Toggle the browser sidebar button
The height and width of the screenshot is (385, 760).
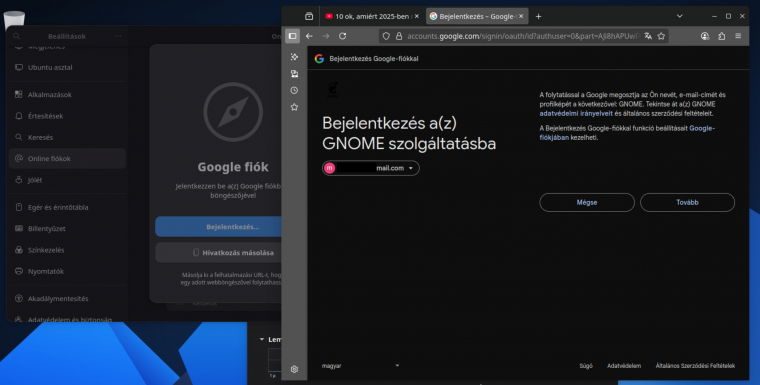(292, 36)
